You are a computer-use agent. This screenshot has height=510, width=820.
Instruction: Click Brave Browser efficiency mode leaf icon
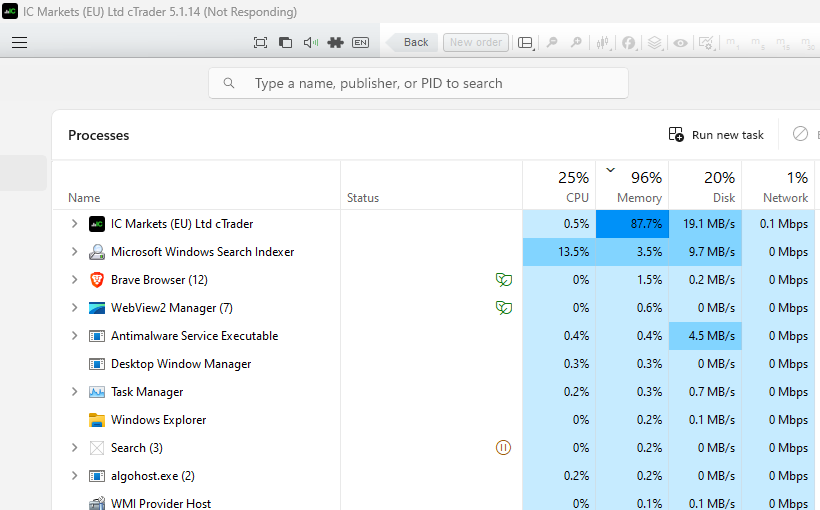pos(504,280)
